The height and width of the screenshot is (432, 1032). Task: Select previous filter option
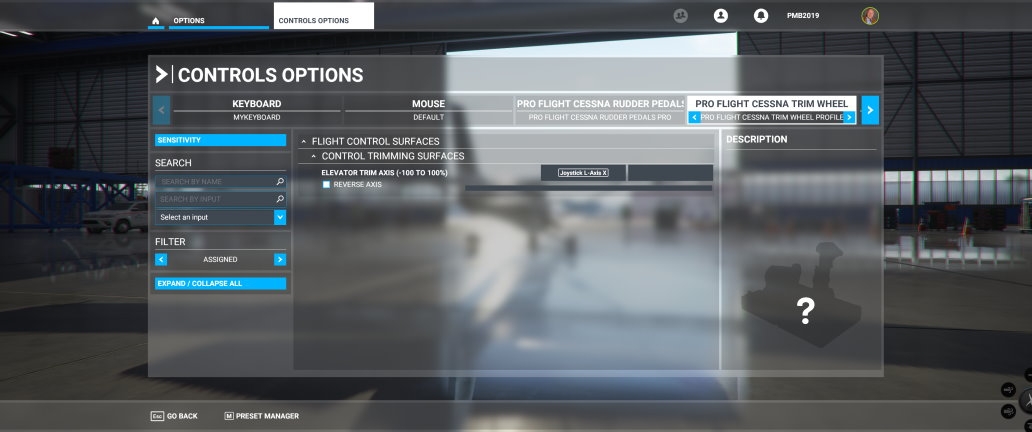tap(161, 259)
